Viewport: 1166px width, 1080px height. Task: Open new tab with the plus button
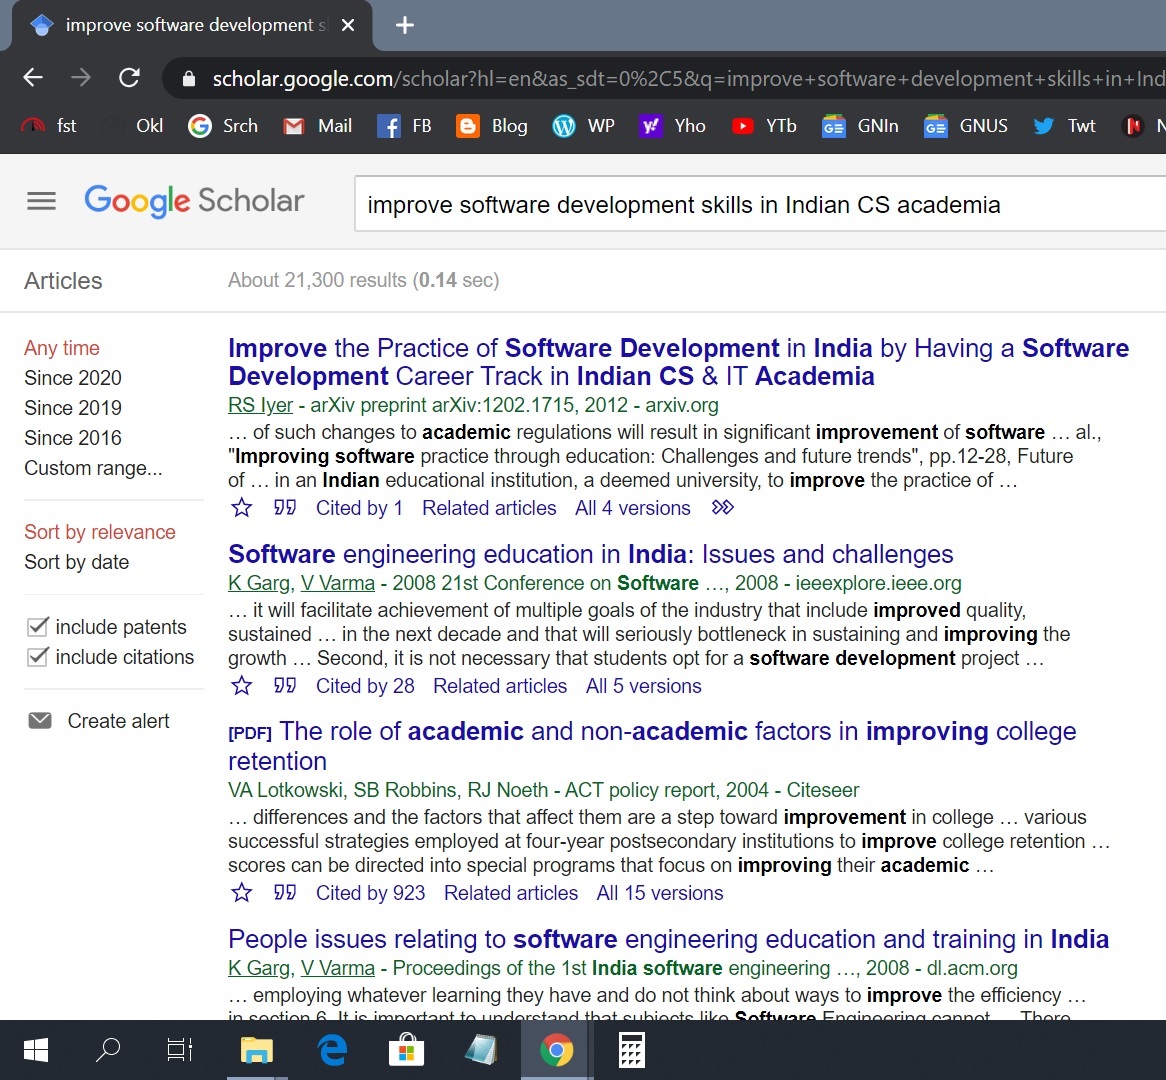point(405,25)
